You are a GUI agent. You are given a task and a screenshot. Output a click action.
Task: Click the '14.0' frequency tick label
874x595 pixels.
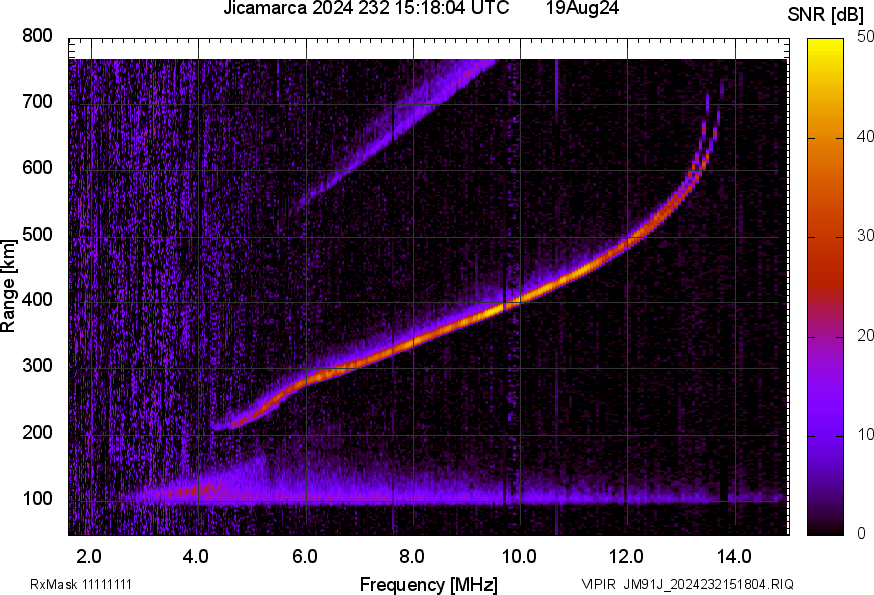tap(734, 556)
